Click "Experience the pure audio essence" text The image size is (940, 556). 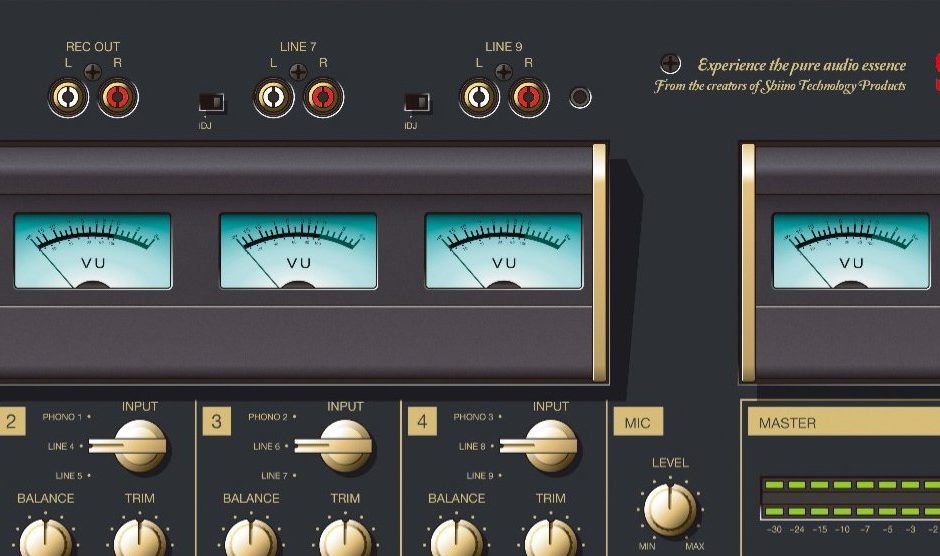801,66
